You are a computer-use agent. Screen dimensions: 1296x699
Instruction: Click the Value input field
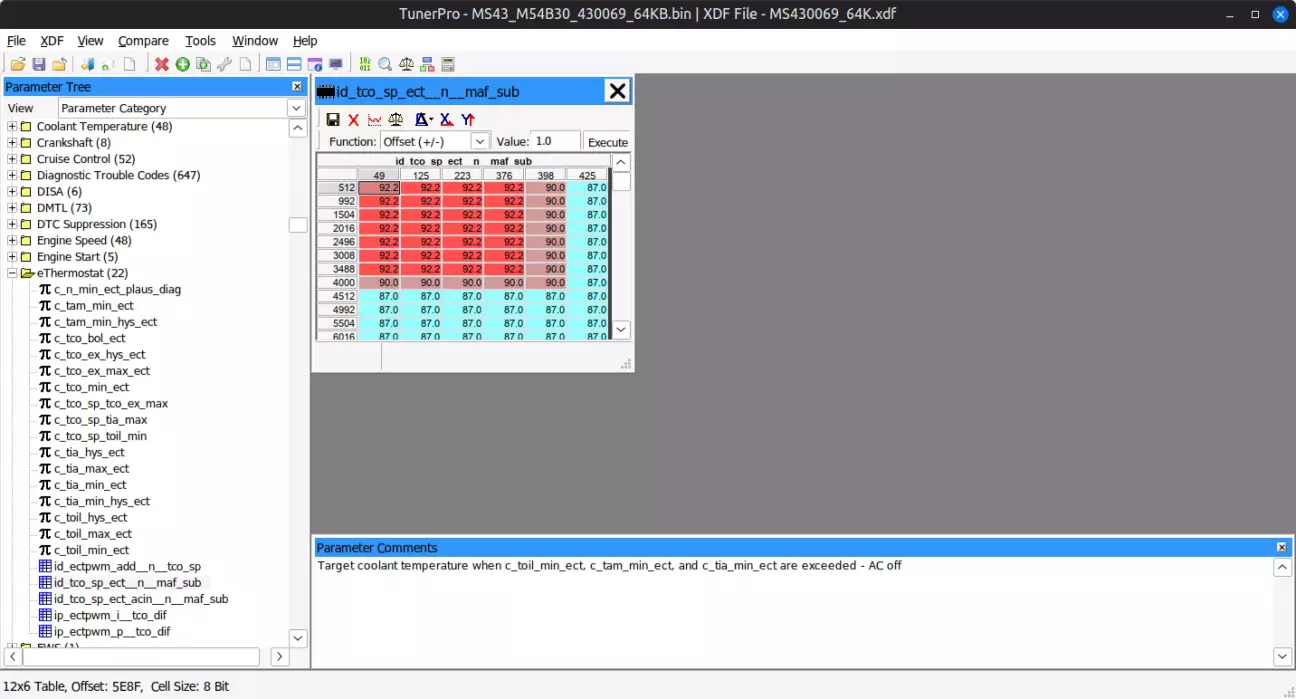click(554, 142)
